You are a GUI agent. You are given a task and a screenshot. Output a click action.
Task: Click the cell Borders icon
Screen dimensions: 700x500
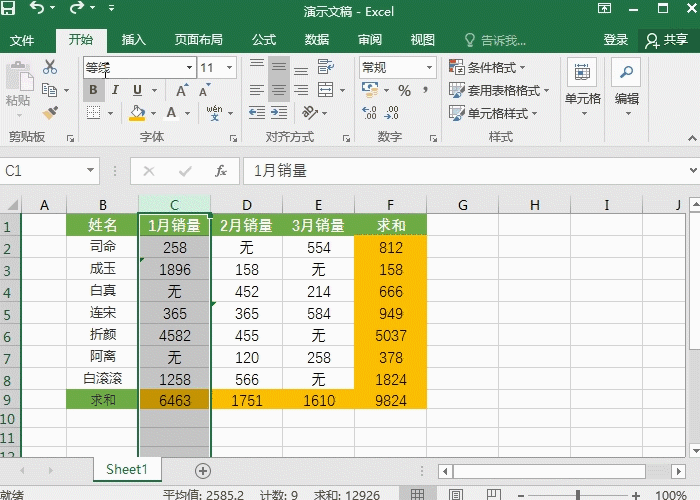pos(93,112)
